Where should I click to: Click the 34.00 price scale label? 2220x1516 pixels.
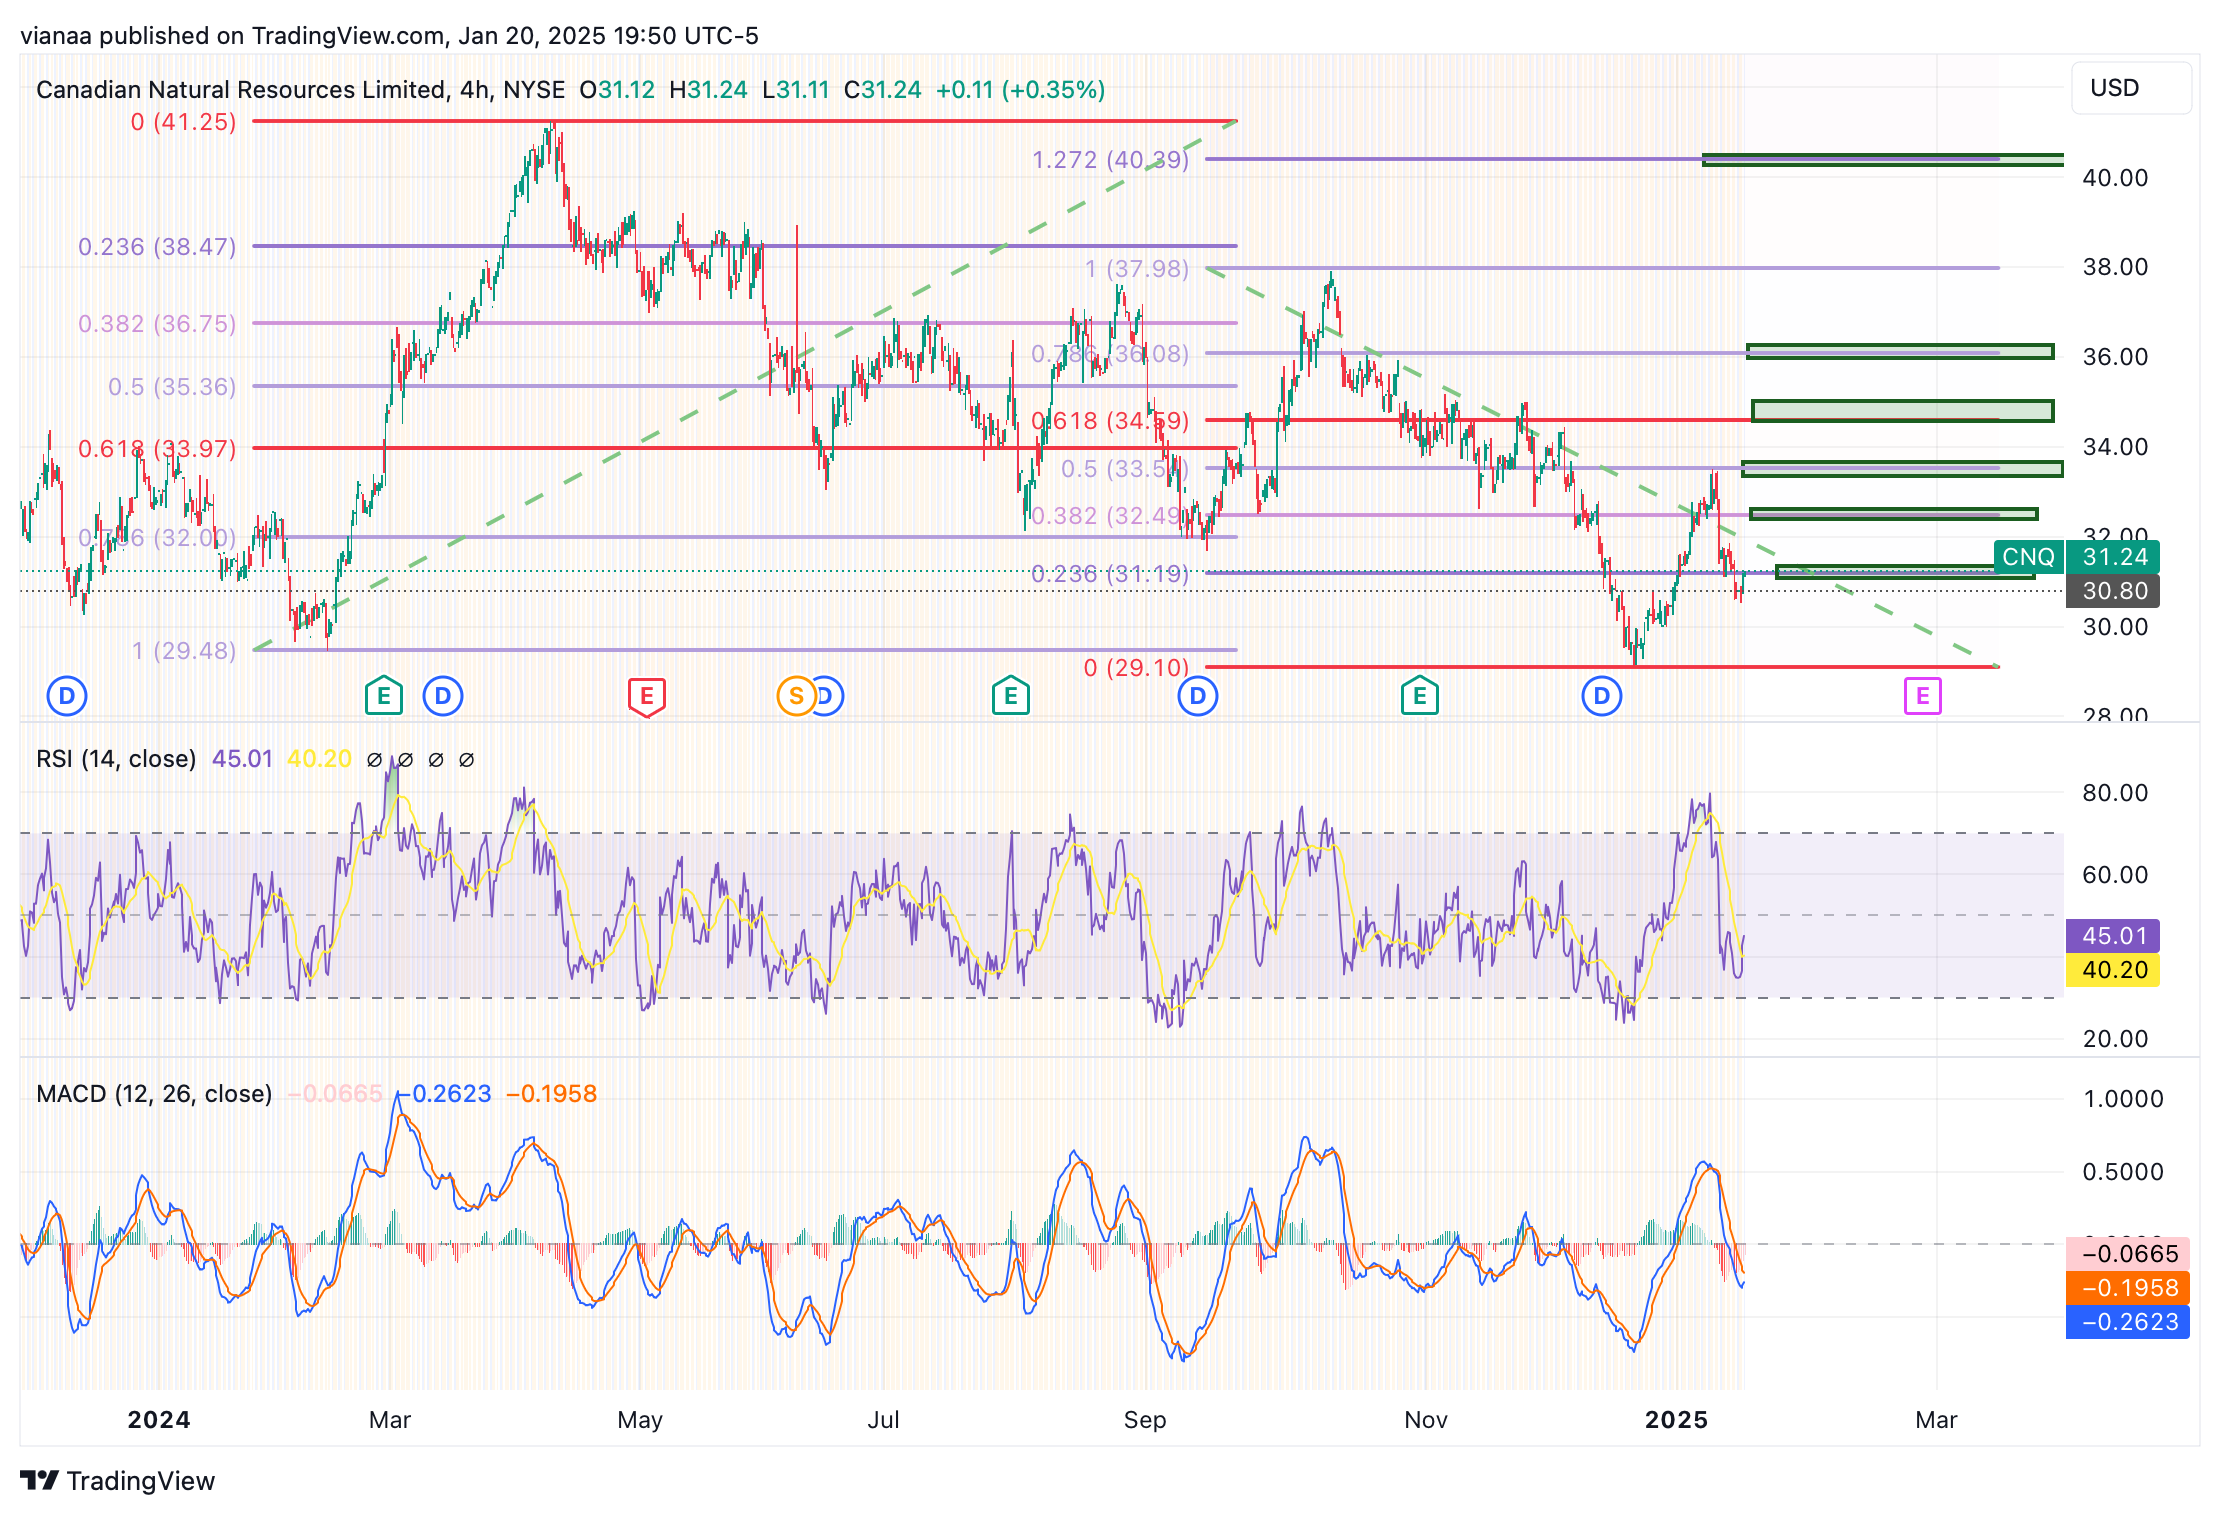tap(2115, 447)
